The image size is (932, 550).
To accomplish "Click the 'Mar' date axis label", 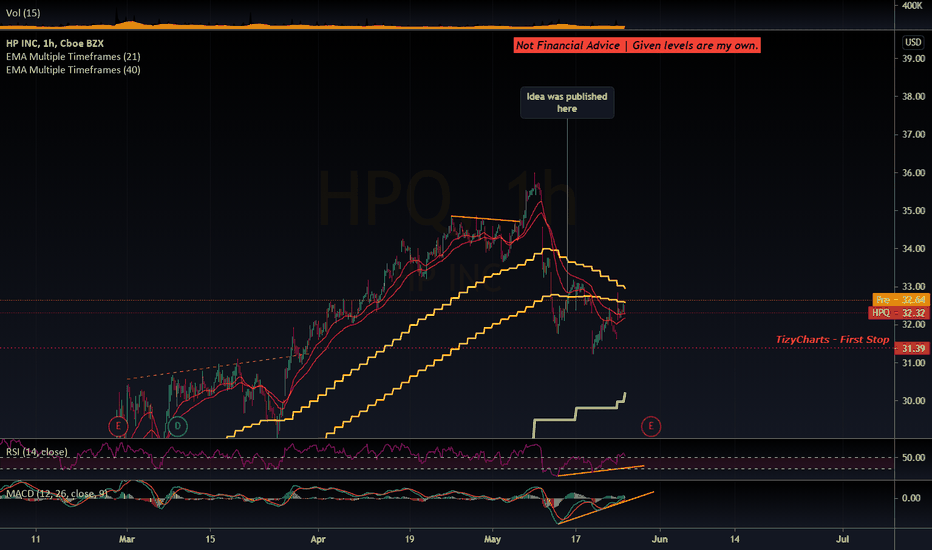I will 127,539.
